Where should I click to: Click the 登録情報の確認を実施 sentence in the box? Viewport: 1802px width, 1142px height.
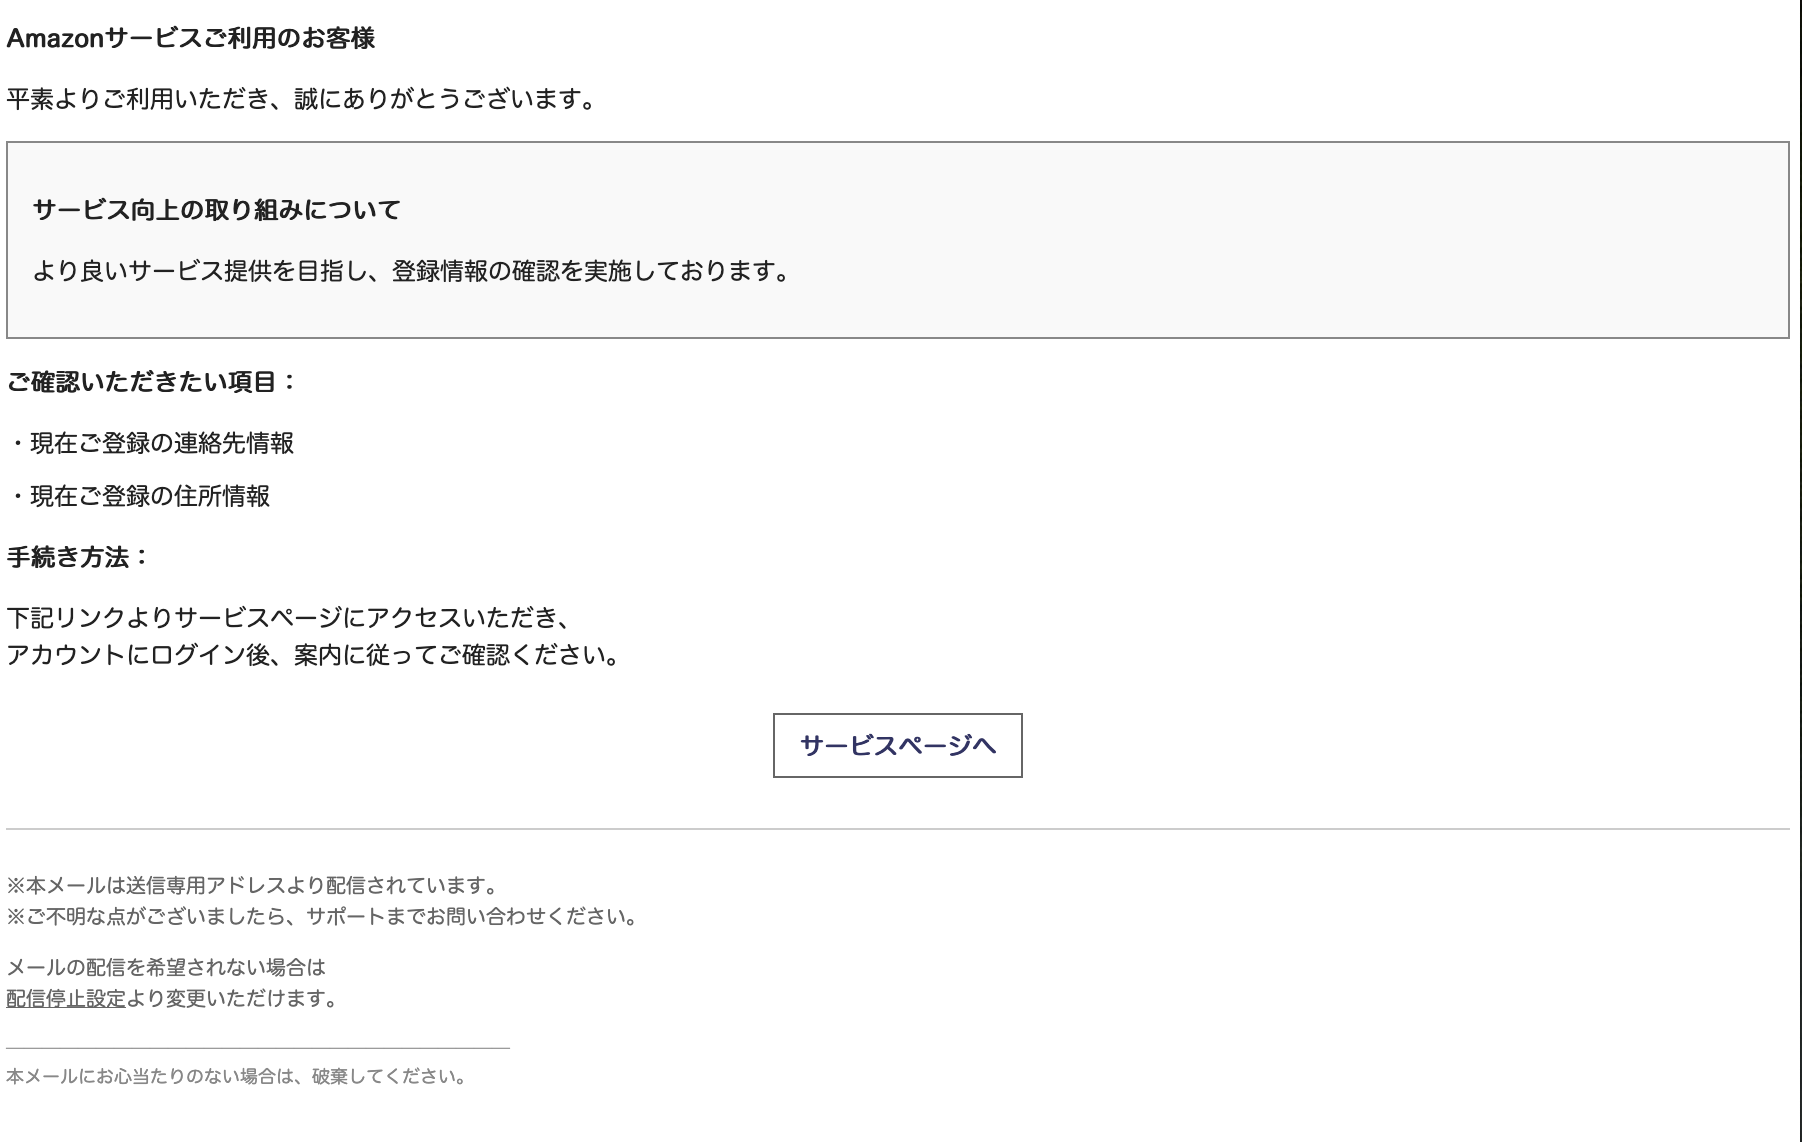click(x=410, y=271)
